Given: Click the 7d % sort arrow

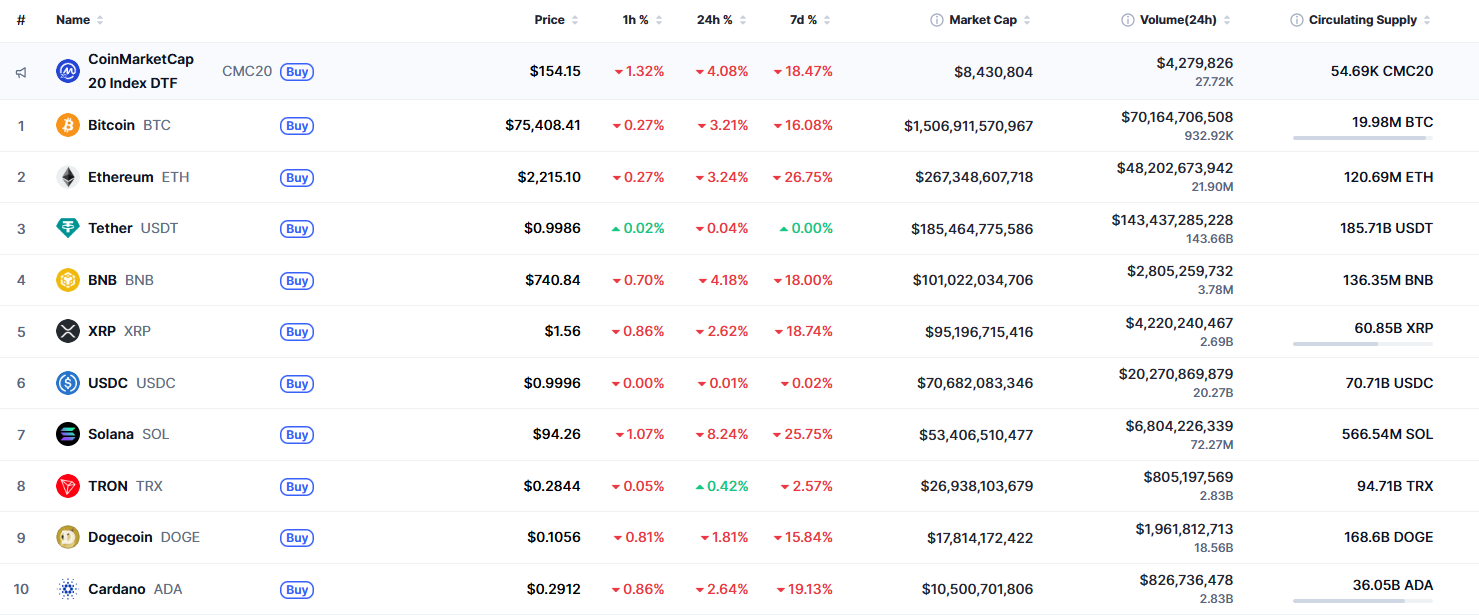Looking at the screenshot, I should (824, 19).
